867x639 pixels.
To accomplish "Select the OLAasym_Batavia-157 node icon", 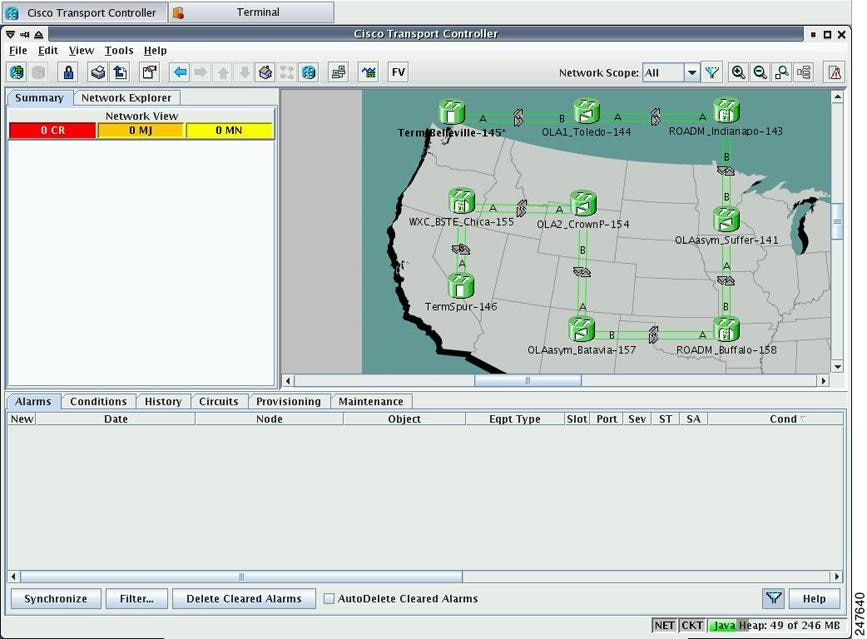I will click(581, 329).
